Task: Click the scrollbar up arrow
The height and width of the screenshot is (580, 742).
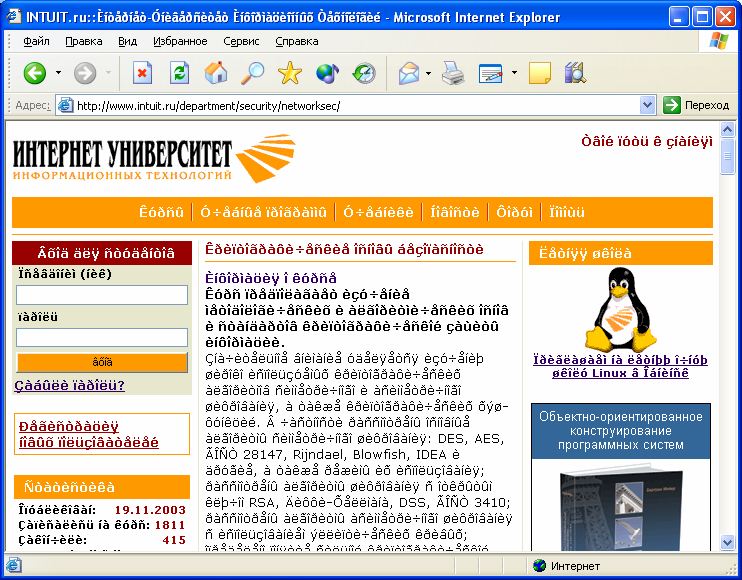Action: [727, 130]
